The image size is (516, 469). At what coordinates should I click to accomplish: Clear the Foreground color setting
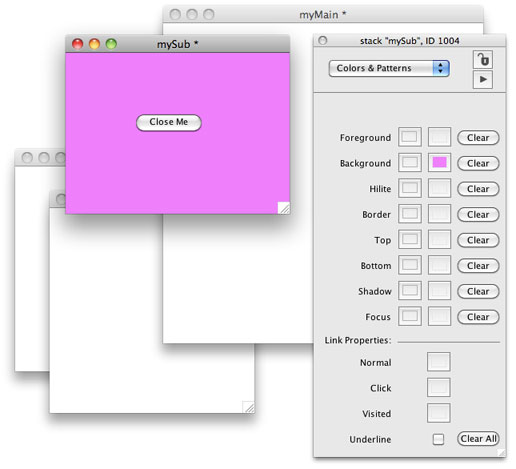pos(478,138)
